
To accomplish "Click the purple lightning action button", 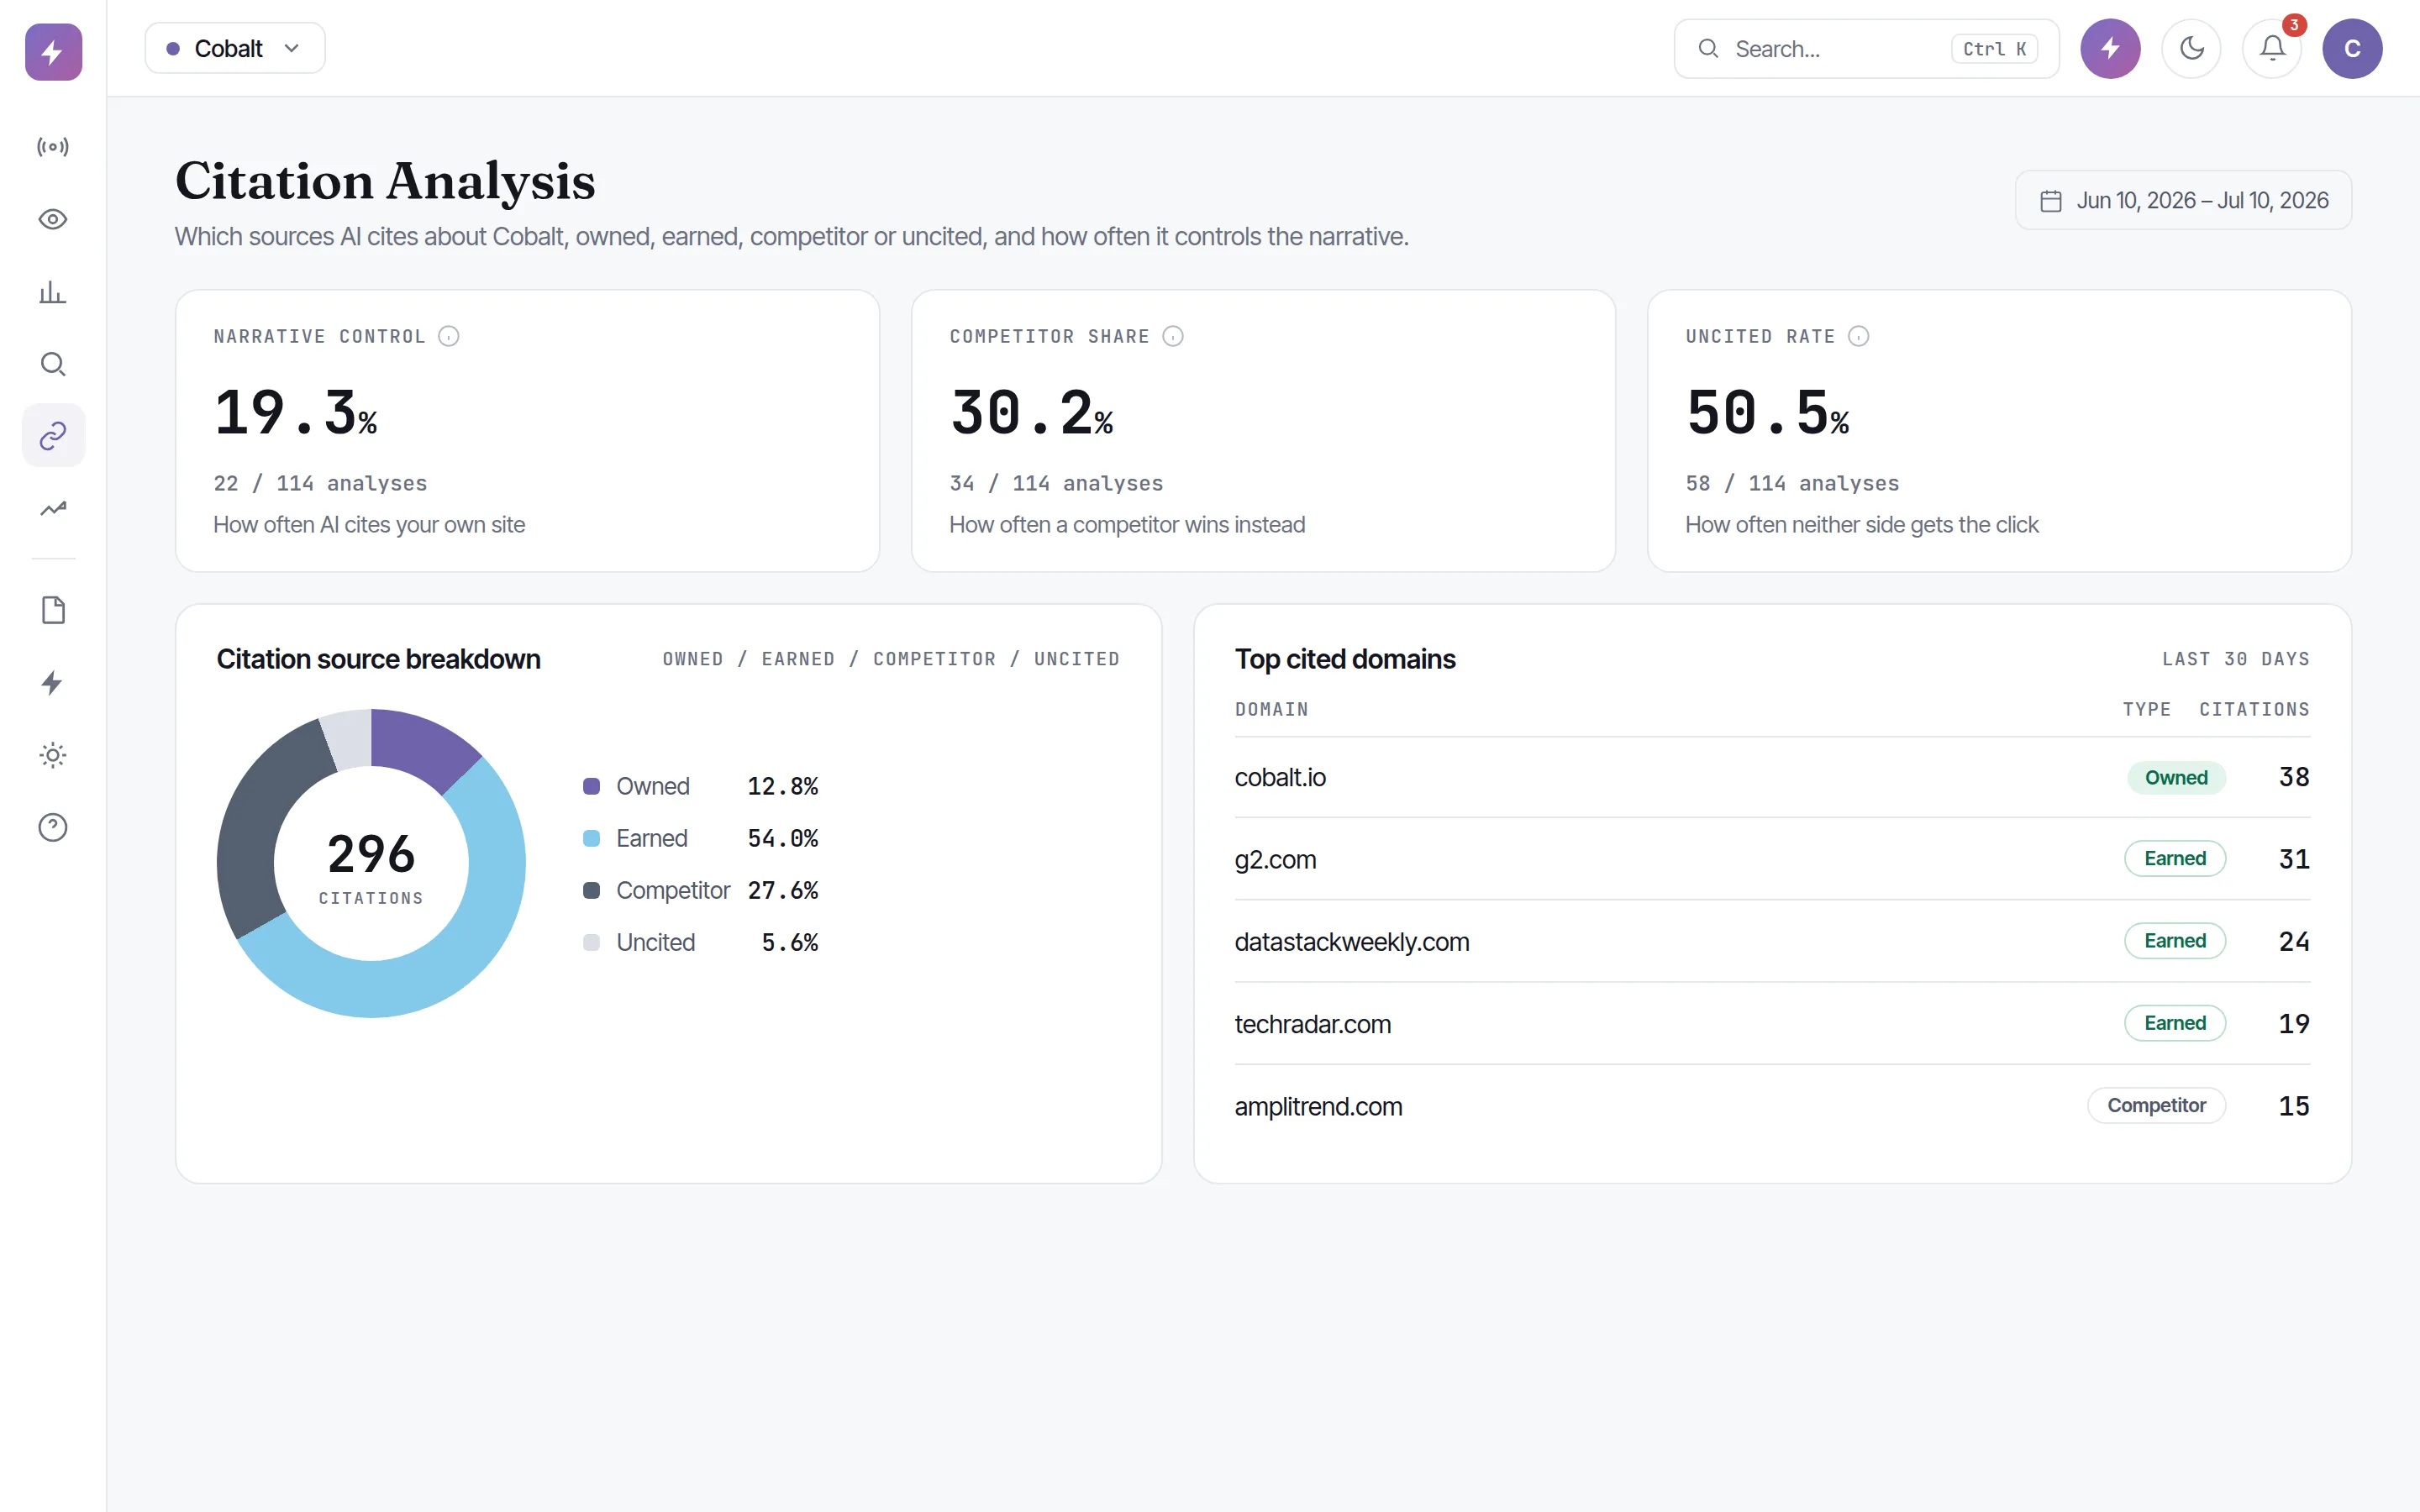I will point(2110,48).
